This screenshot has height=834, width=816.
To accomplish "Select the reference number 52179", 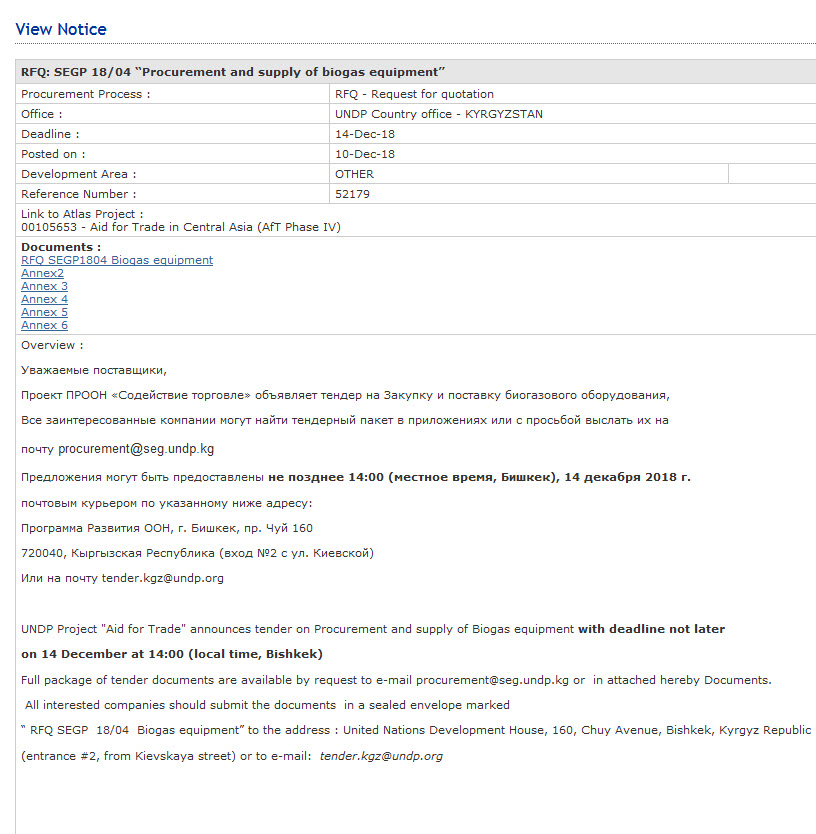I will click(x=352, y=194).
